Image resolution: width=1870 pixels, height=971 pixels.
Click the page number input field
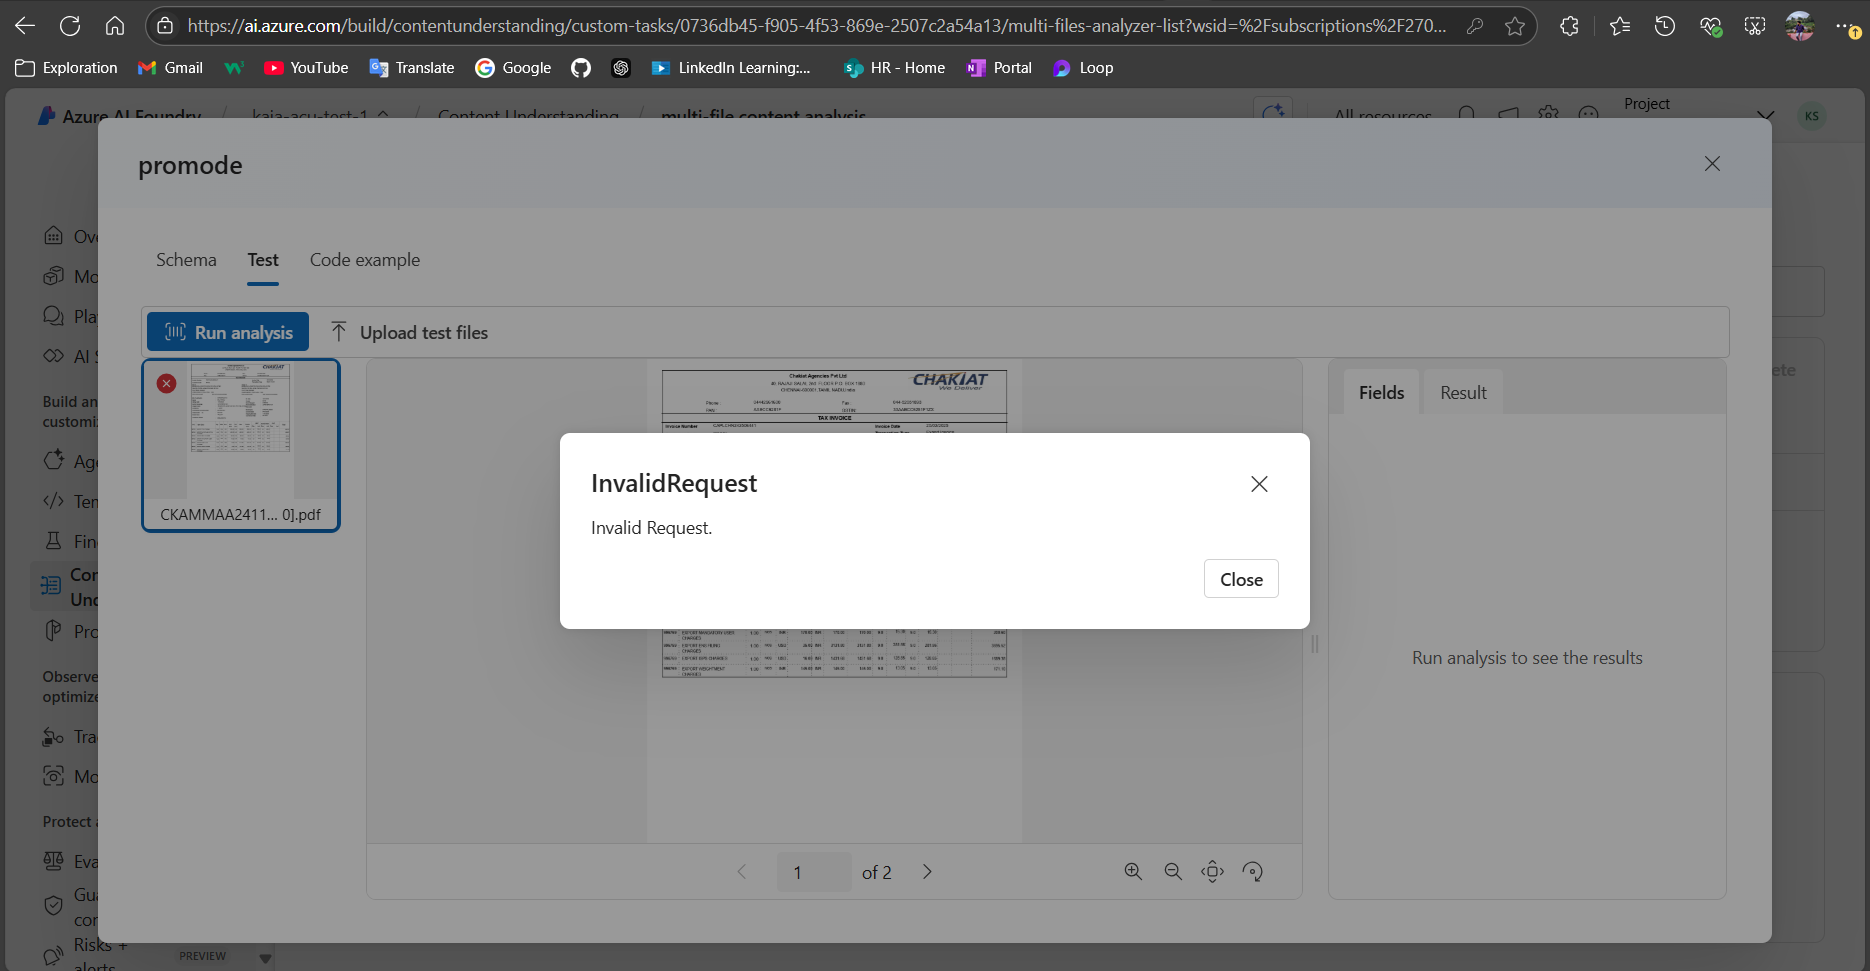click(x=814, y=872)
